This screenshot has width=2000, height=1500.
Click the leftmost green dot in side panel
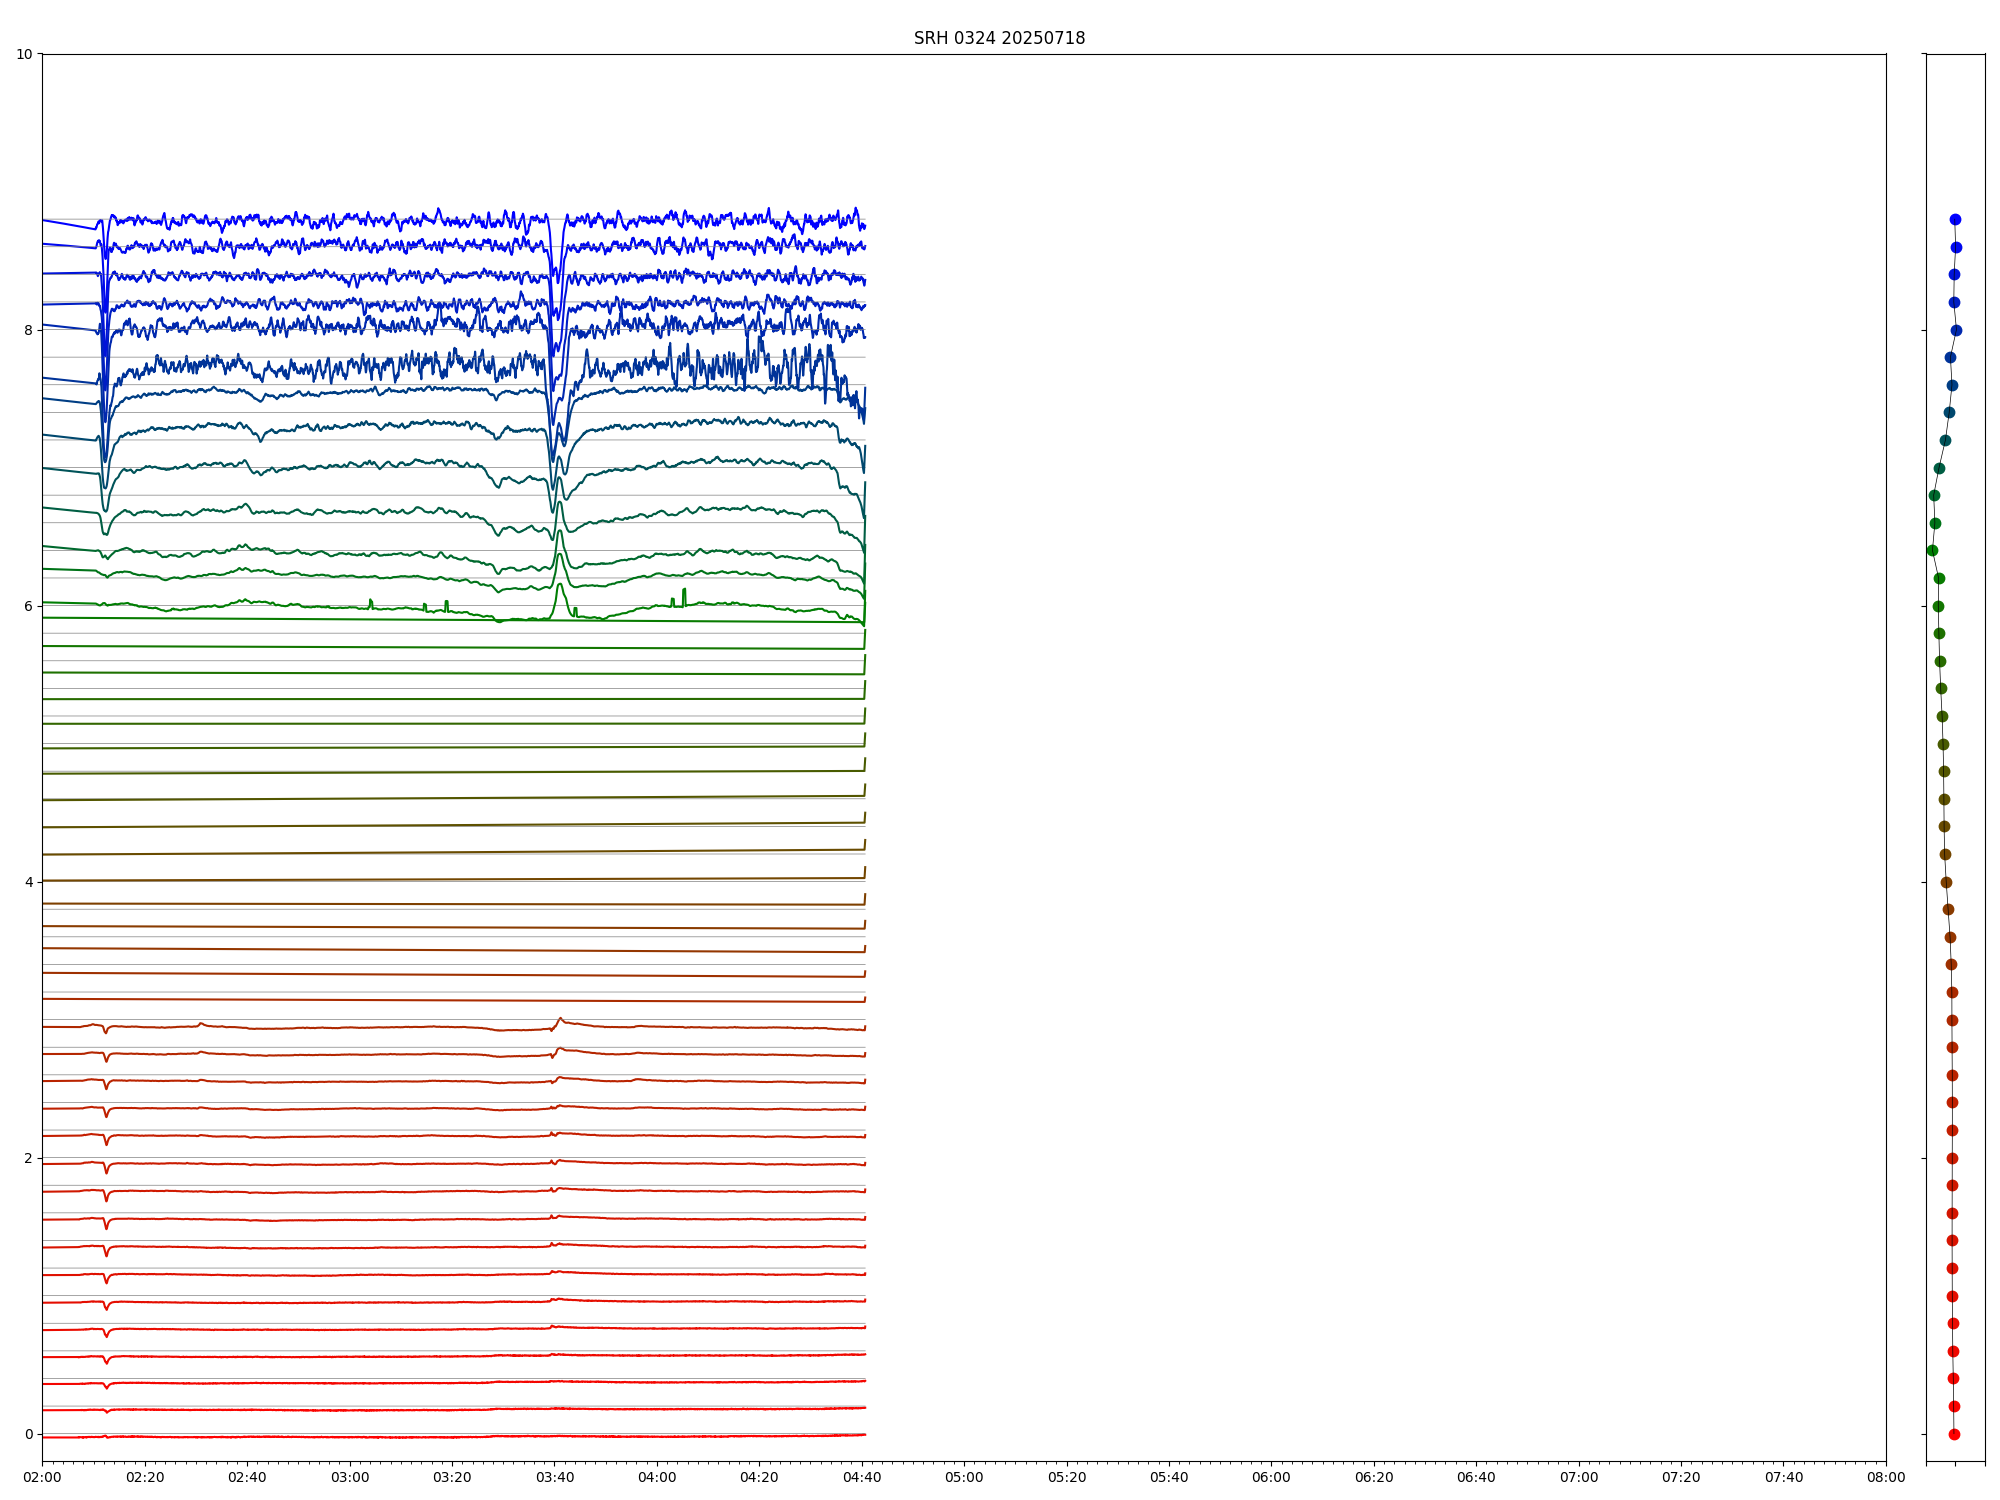point(1932,550)
